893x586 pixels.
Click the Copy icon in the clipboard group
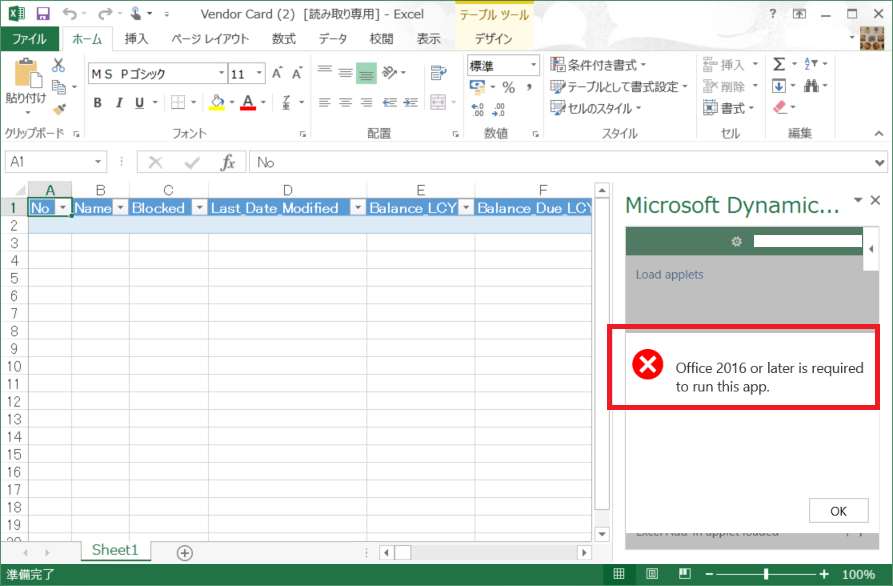(59, 87)
